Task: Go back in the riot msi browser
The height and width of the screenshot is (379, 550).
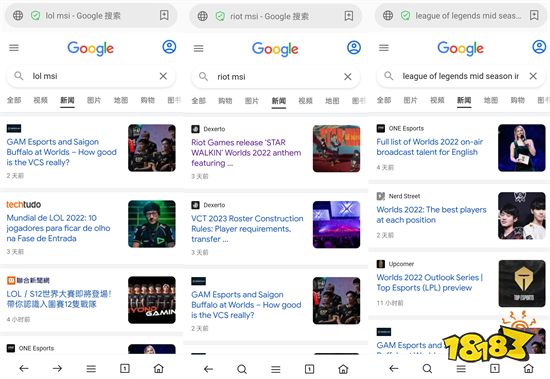Action: coord(208,369)
